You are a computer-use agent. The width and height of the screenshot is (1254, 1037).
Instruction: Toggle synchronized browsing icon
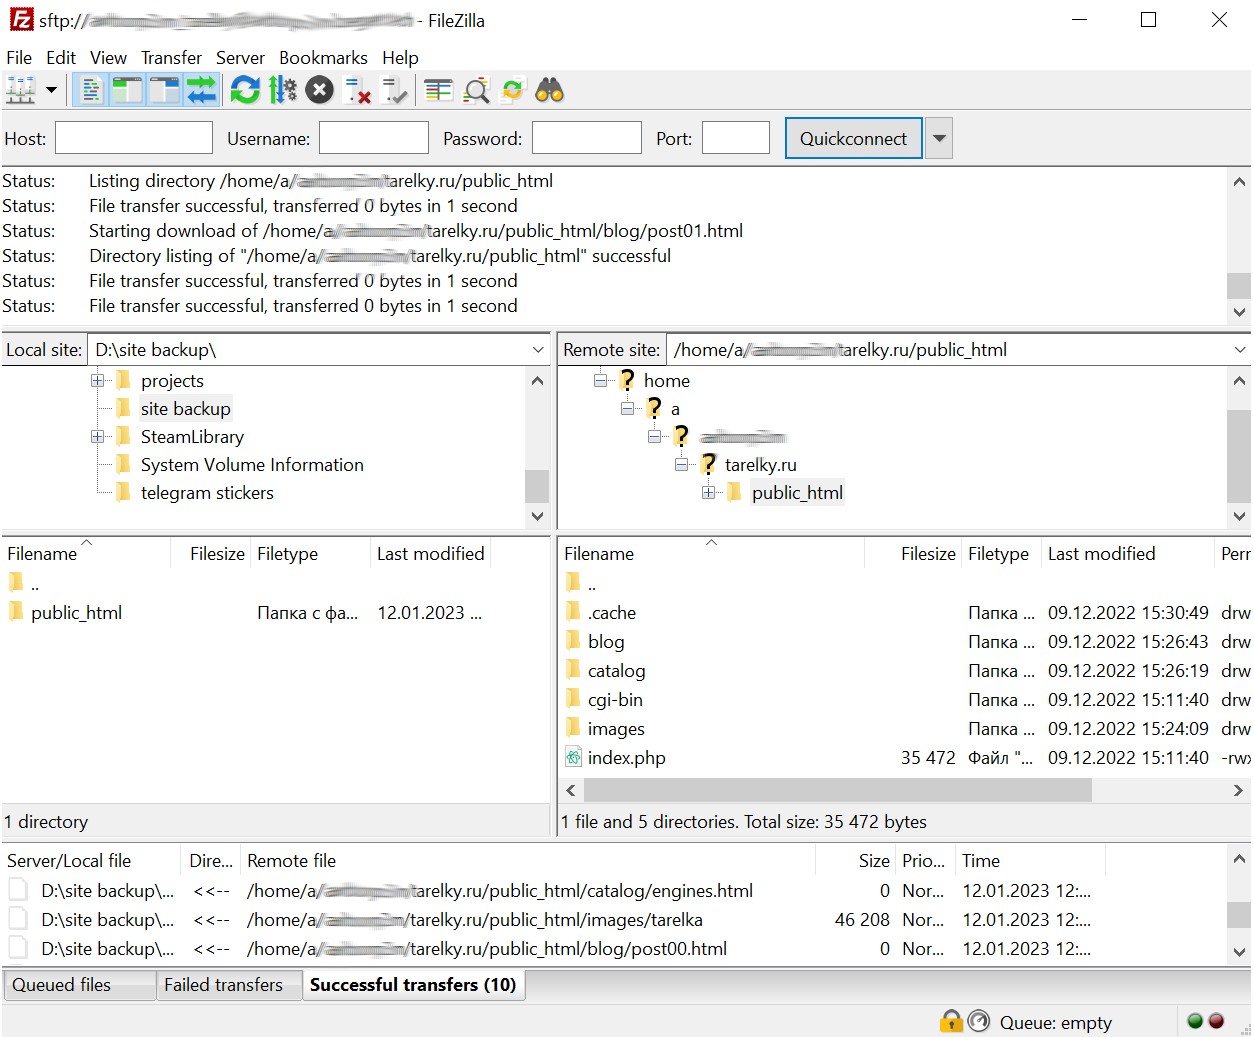[x=512, y=91]
